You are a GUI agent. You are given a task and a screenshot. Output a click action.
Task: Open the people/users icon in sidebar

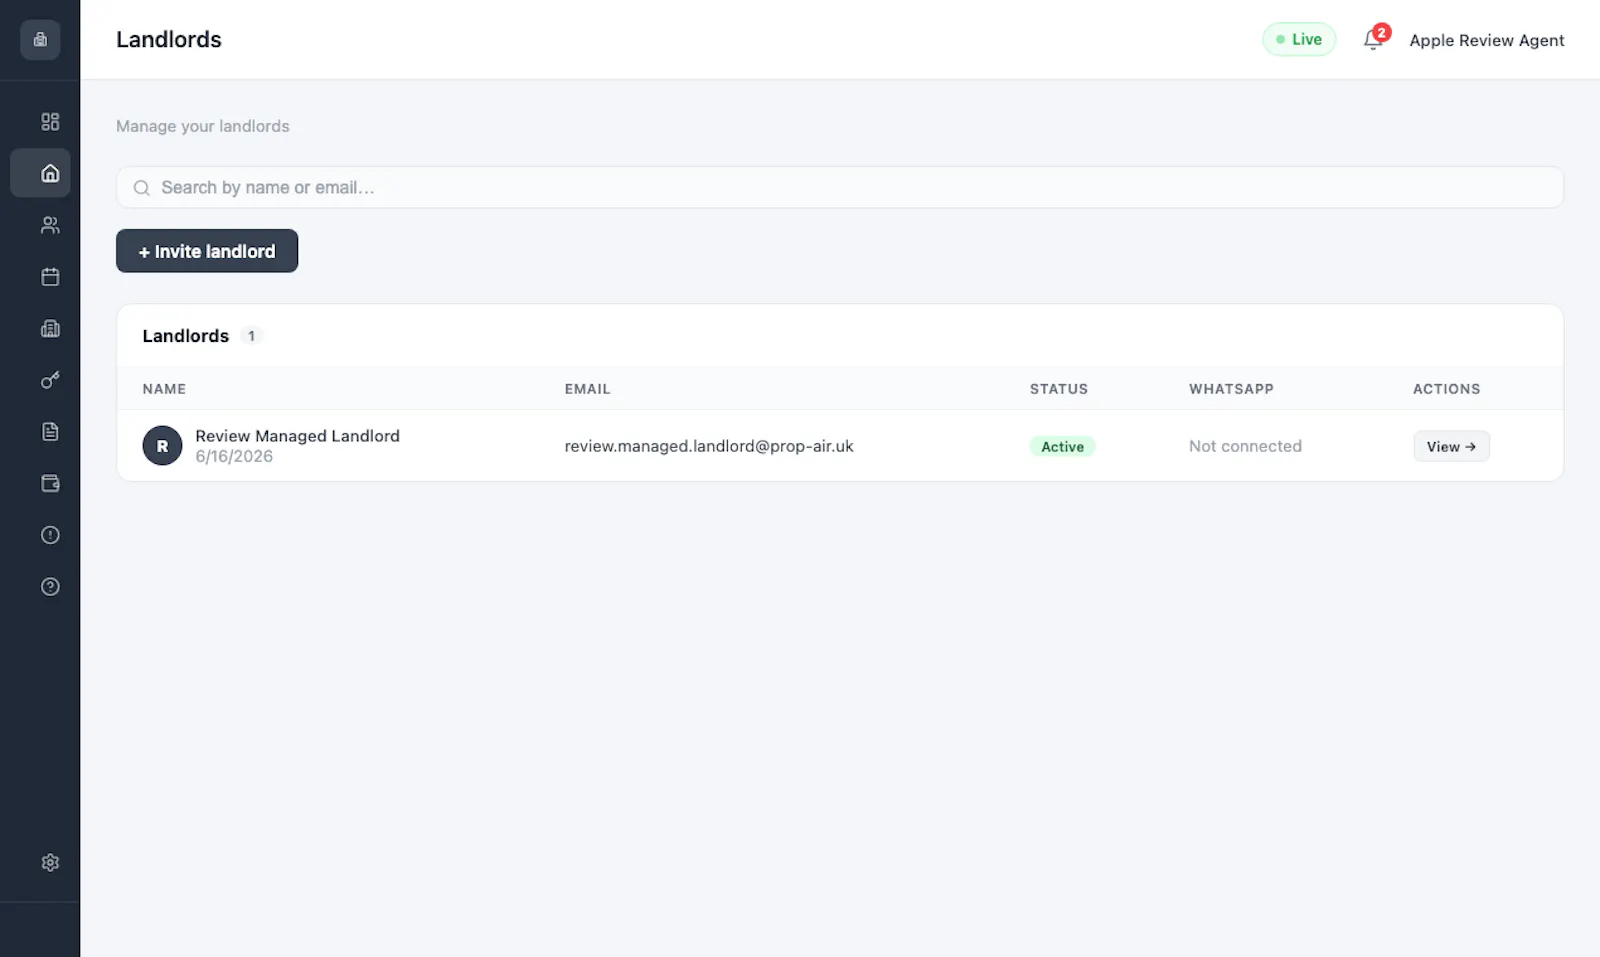pyautogui.click(x=50, y=225)
